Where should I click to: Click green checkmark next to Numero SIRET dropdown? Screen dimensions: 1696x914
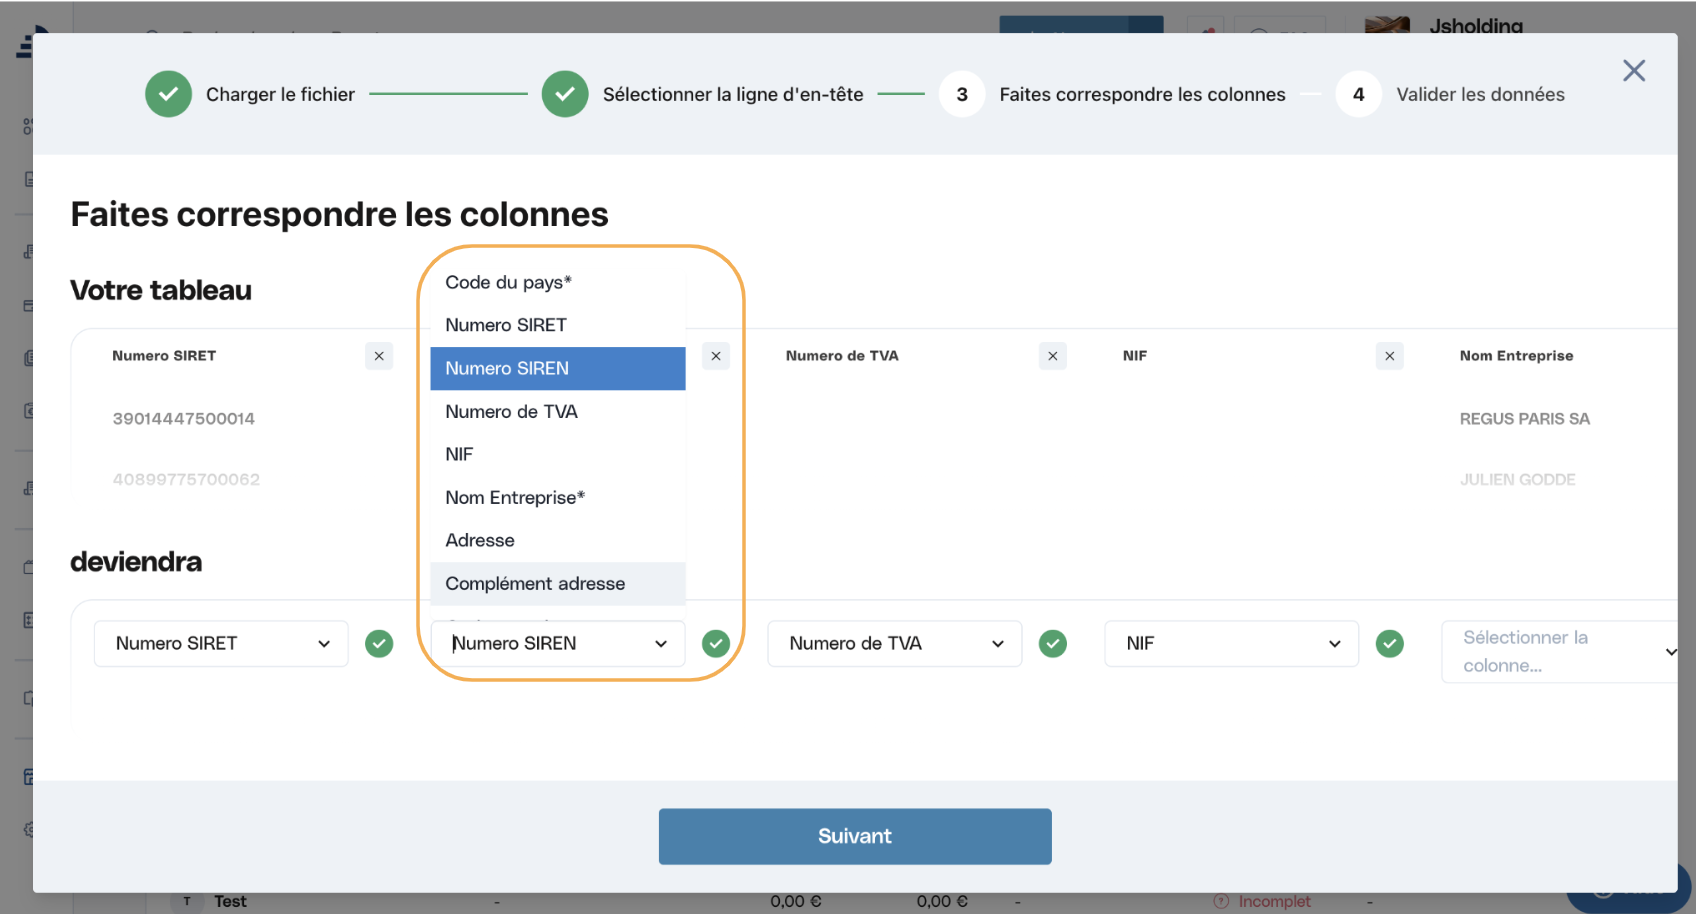click(379, 644)
